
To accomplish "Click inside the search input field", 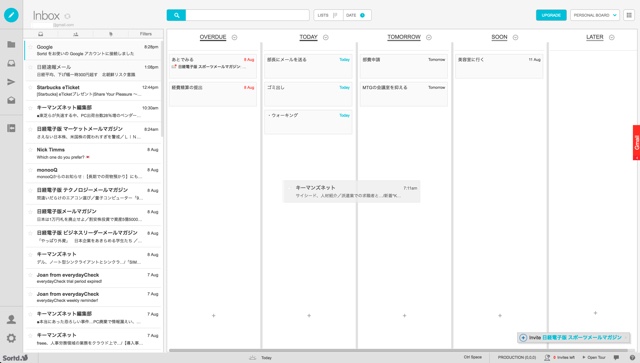I will click(247, 15).
